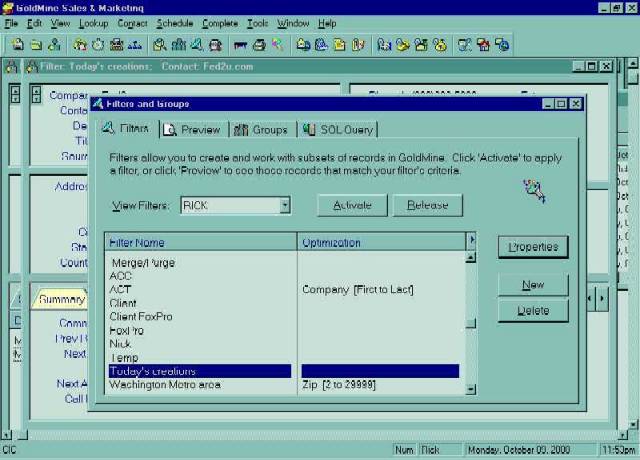Click the Filter Name column header
Viewport: 640px width, 460px height.
(x=201, y=242)
